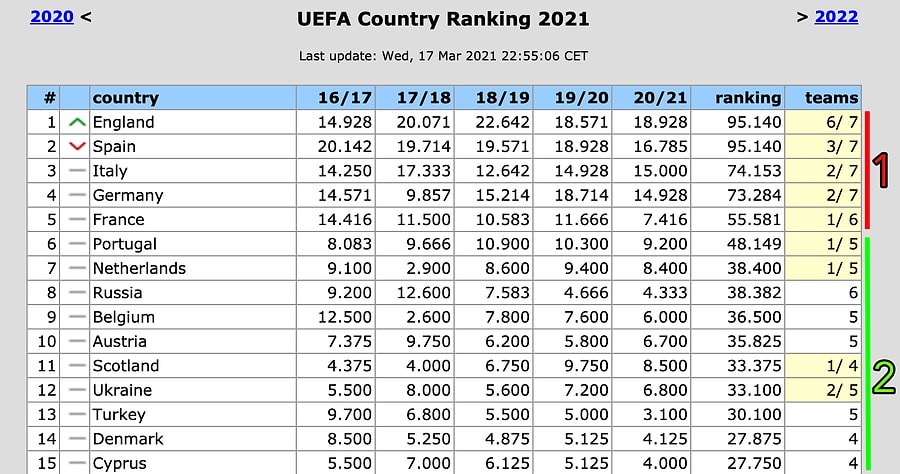Click the ranking column header
The width and height of the screenshot is (900, 474).
click(x=748, y=98)
